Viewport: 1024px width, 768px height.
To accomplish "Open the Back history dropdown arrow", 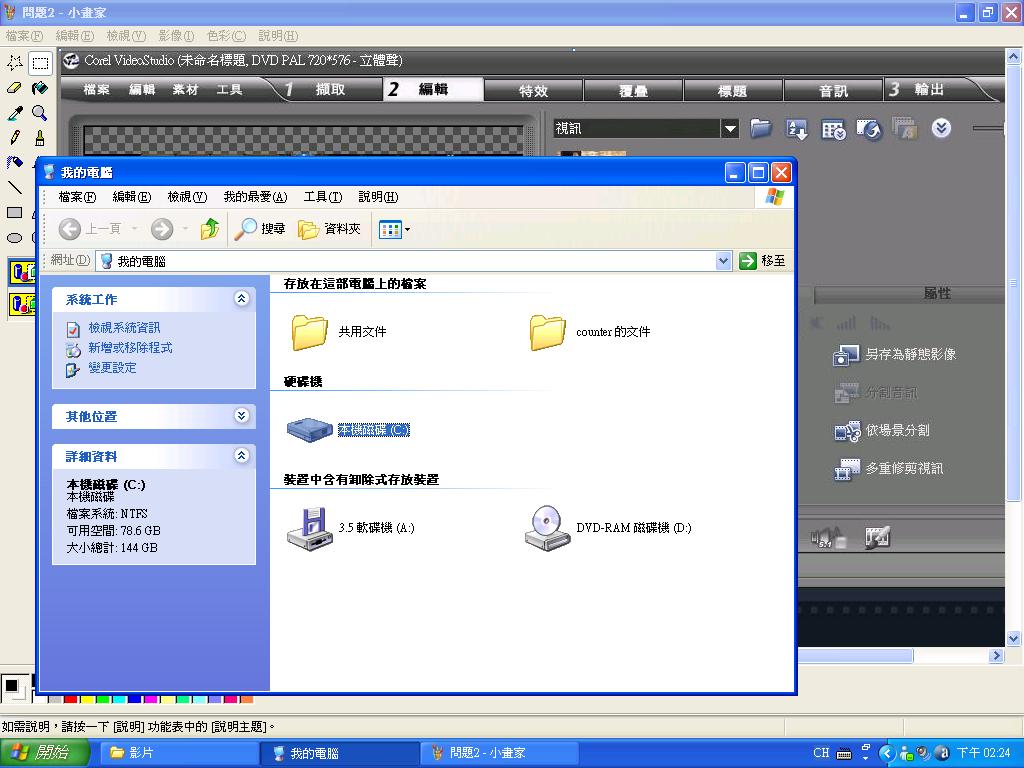I will [135, 229].
